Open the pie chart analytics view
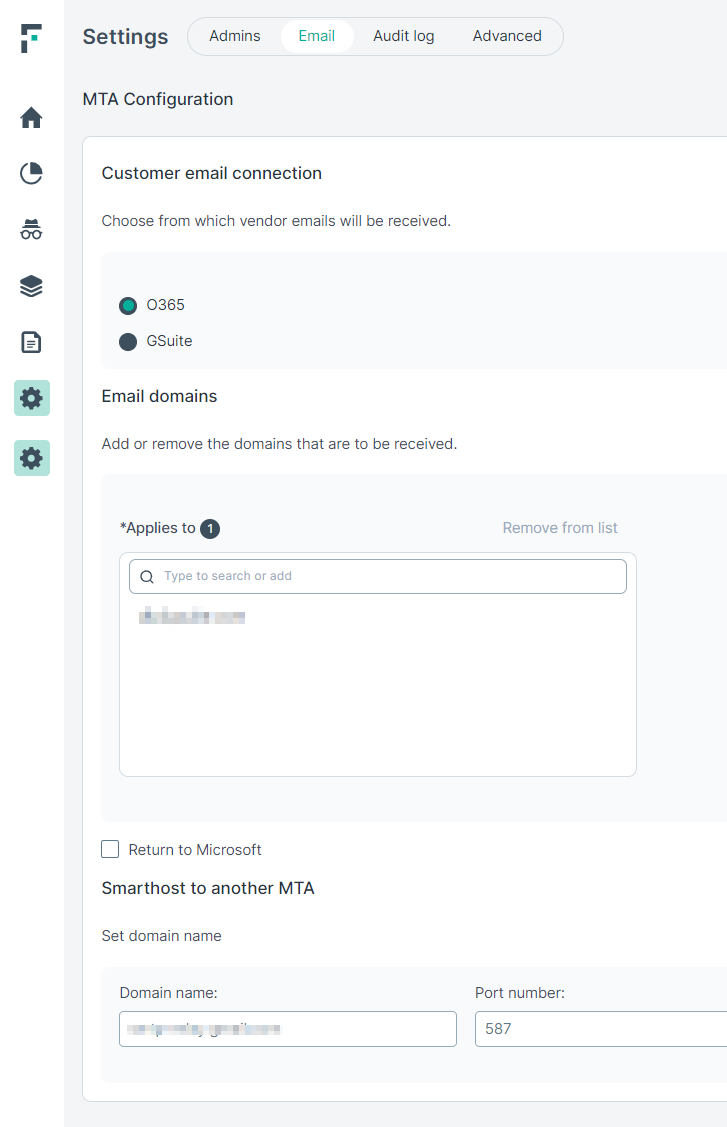 (31, 172)
